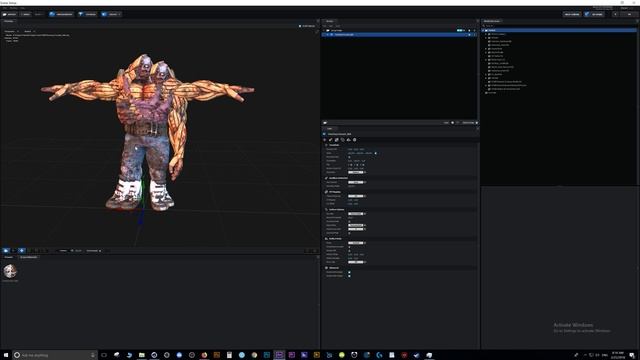
Task: Click the Windows taskbar search box
Action: (x=54, y=355)
